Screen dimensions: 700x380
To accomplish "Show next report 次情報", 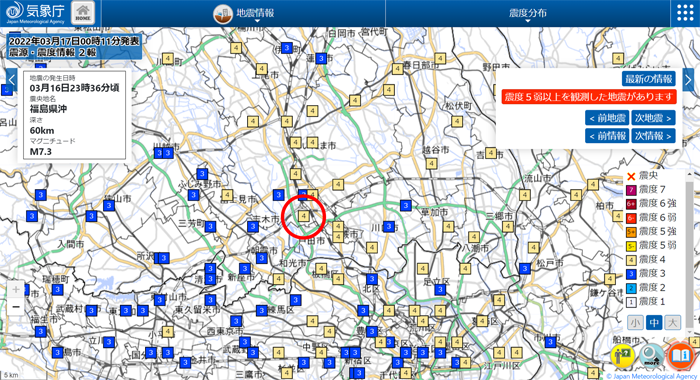I will tap(653, 136).
